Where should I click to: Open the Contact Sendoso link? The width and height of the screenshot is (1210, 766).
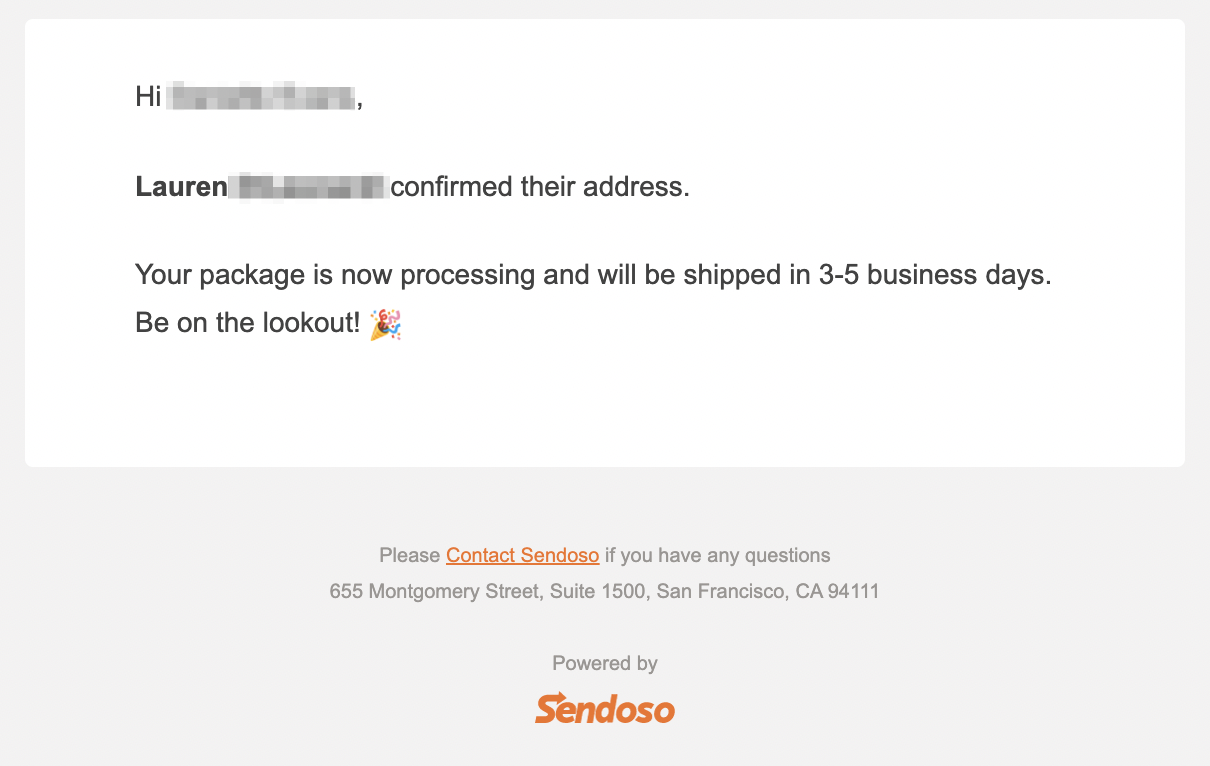523,555
